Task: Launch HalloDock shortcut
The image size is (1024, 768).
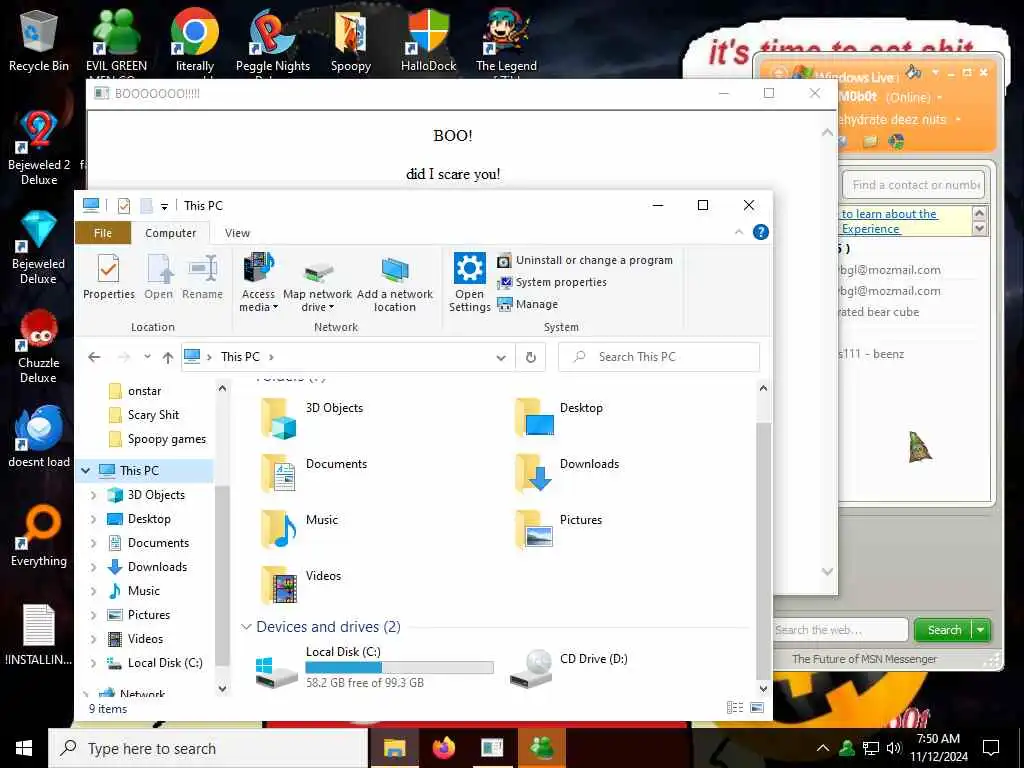Action: click(x=428, y=39)
